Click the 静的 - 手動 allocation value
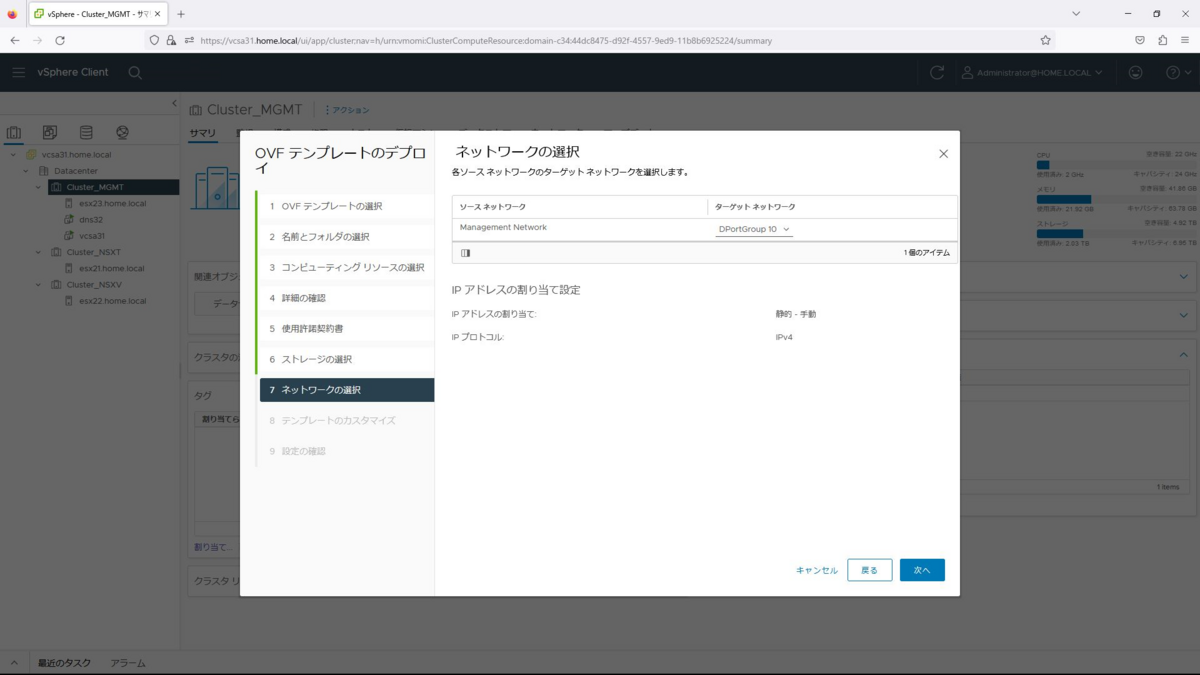 pos(796,314)
